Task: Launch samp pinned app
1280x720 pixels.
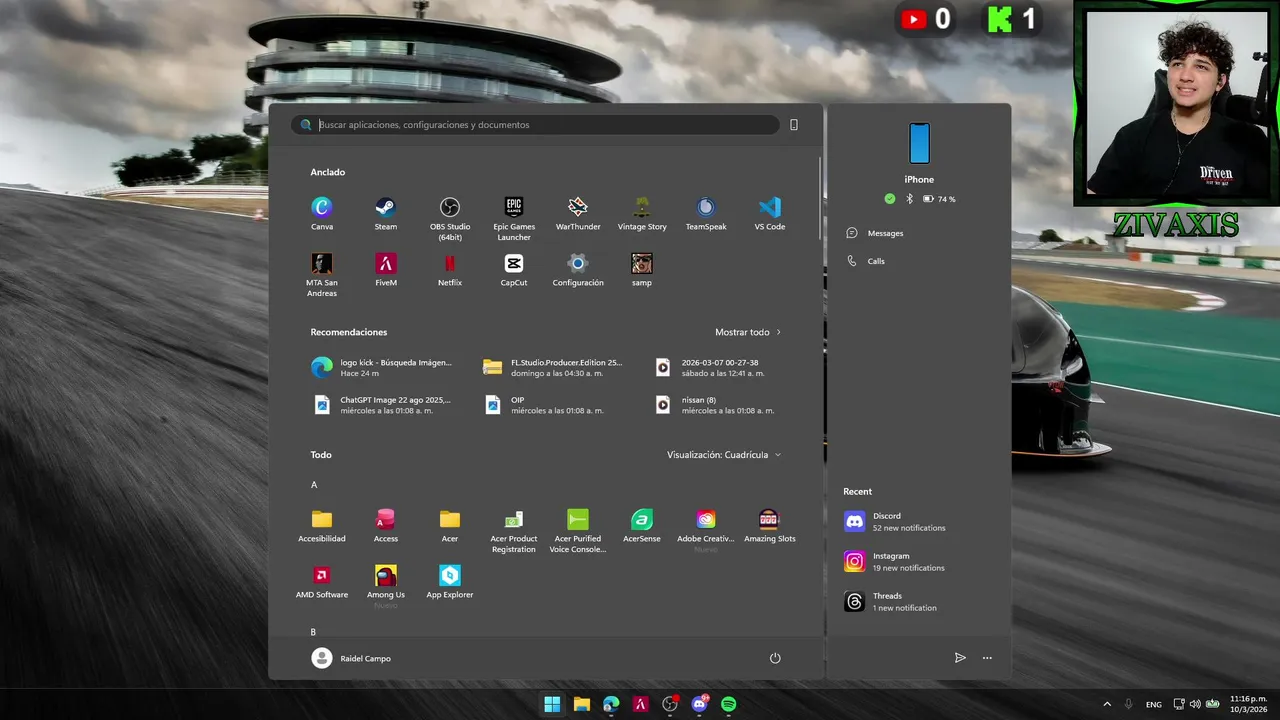Action: [x=642, y=269]
